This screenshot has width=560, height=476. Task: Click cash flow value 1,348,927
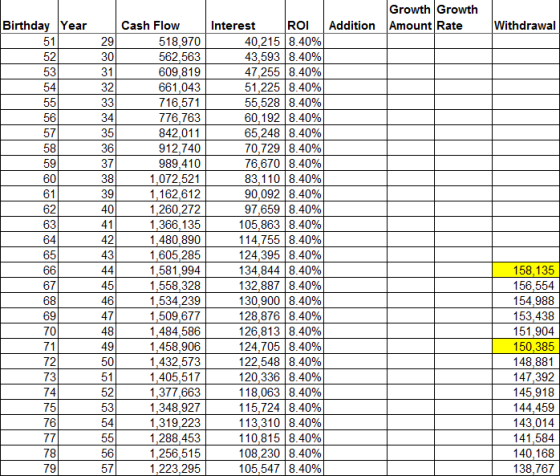point(175,407)
